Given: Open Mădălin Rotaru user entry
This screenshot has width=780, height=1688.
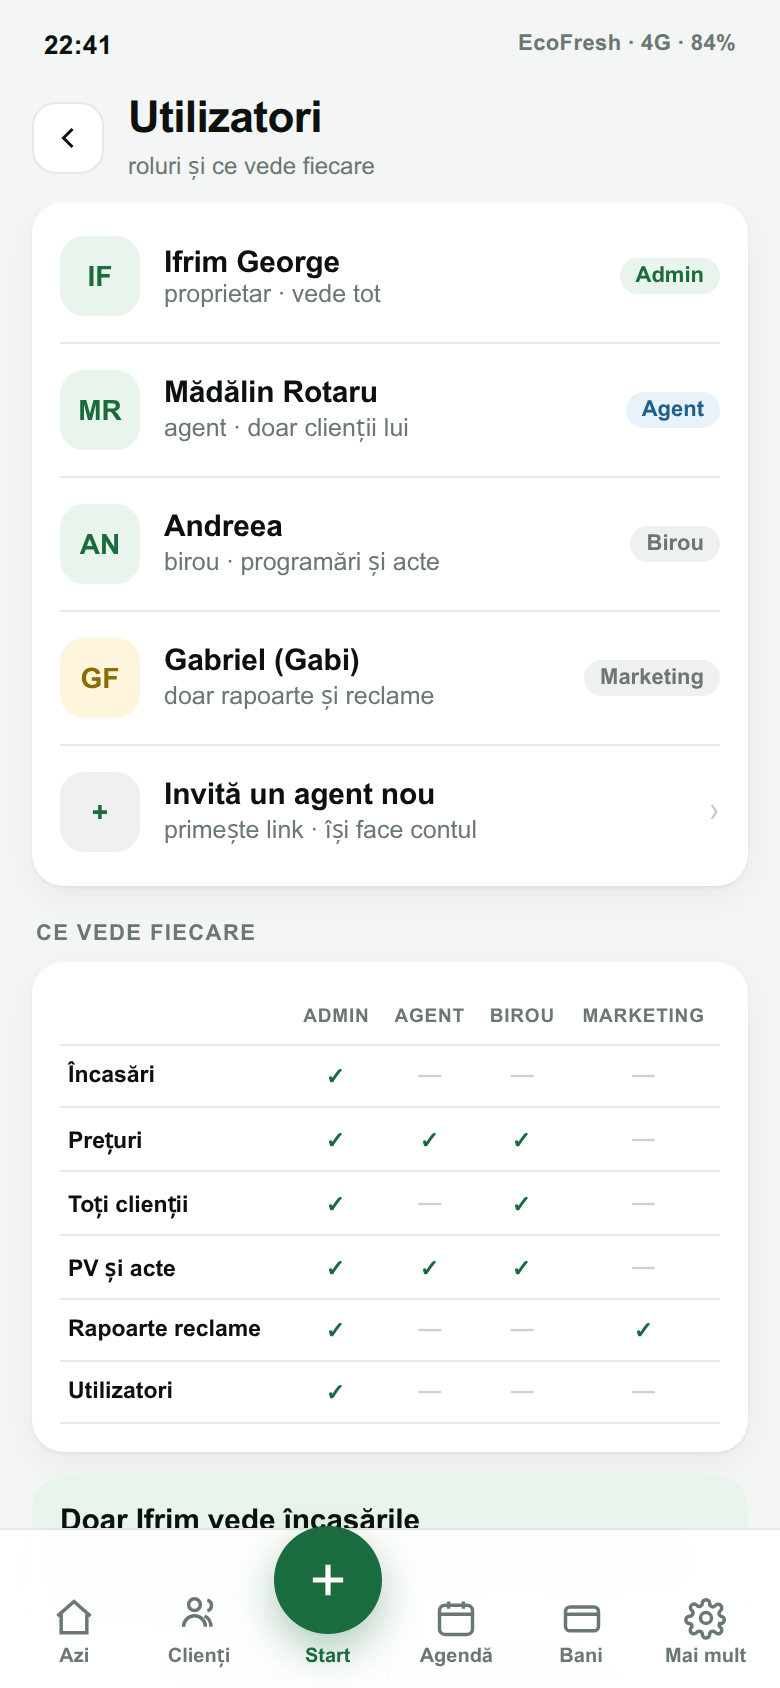Looking at the screenshot, I should (390, 410).
